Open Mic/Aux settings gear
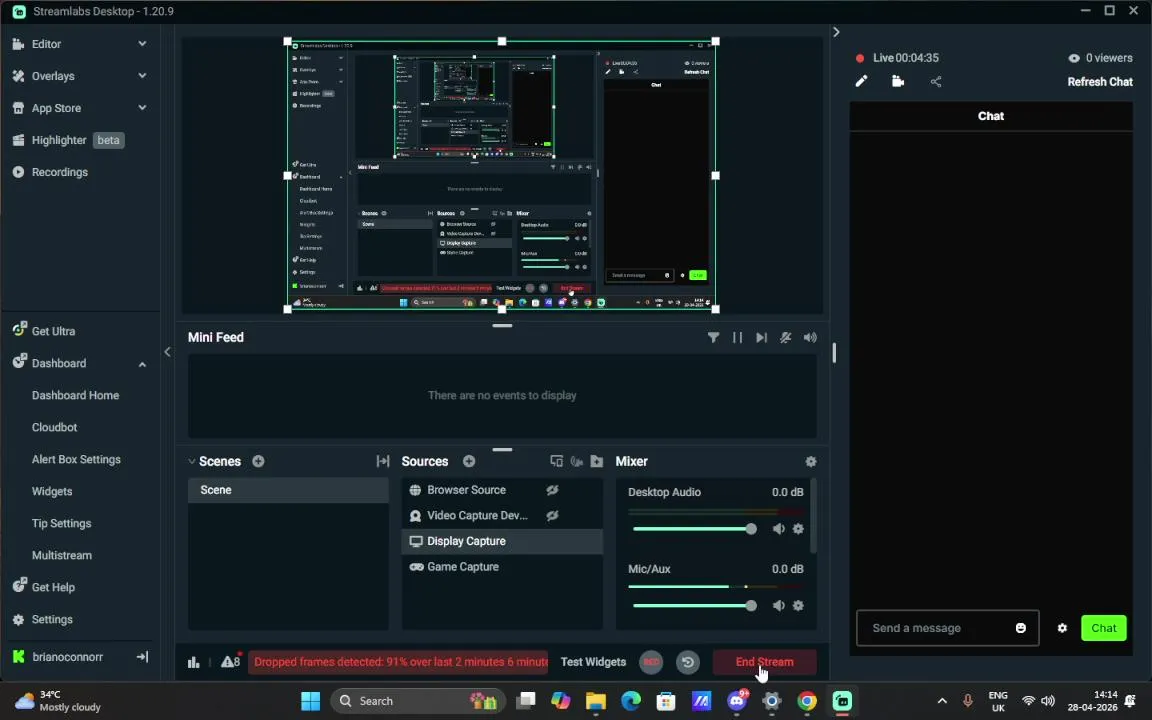The height and width of the screenshot is (720, 1152). coord(799,605)
